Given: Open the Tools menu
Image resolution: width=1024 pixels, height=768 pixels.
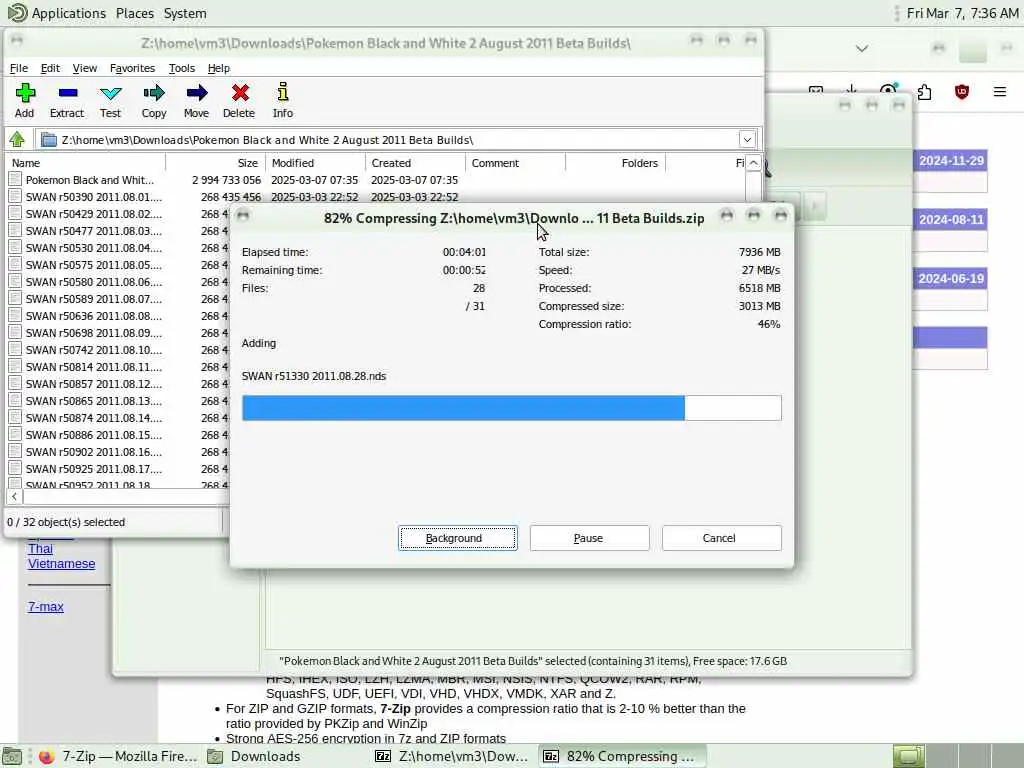Looking at the screenshot, I should (182, 68).
